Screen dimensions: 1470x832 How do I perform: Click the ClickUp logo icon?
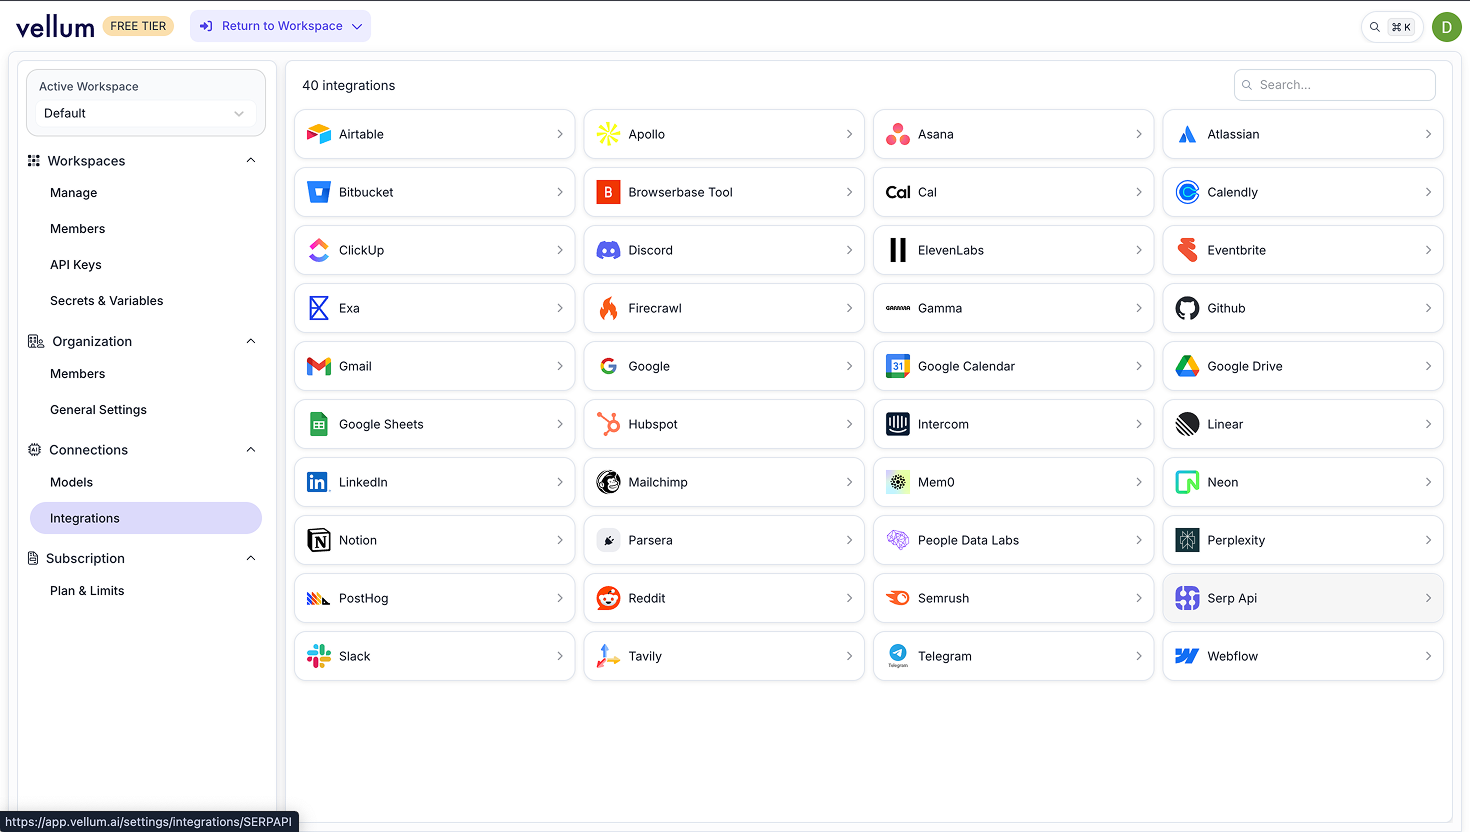point(319,250)
